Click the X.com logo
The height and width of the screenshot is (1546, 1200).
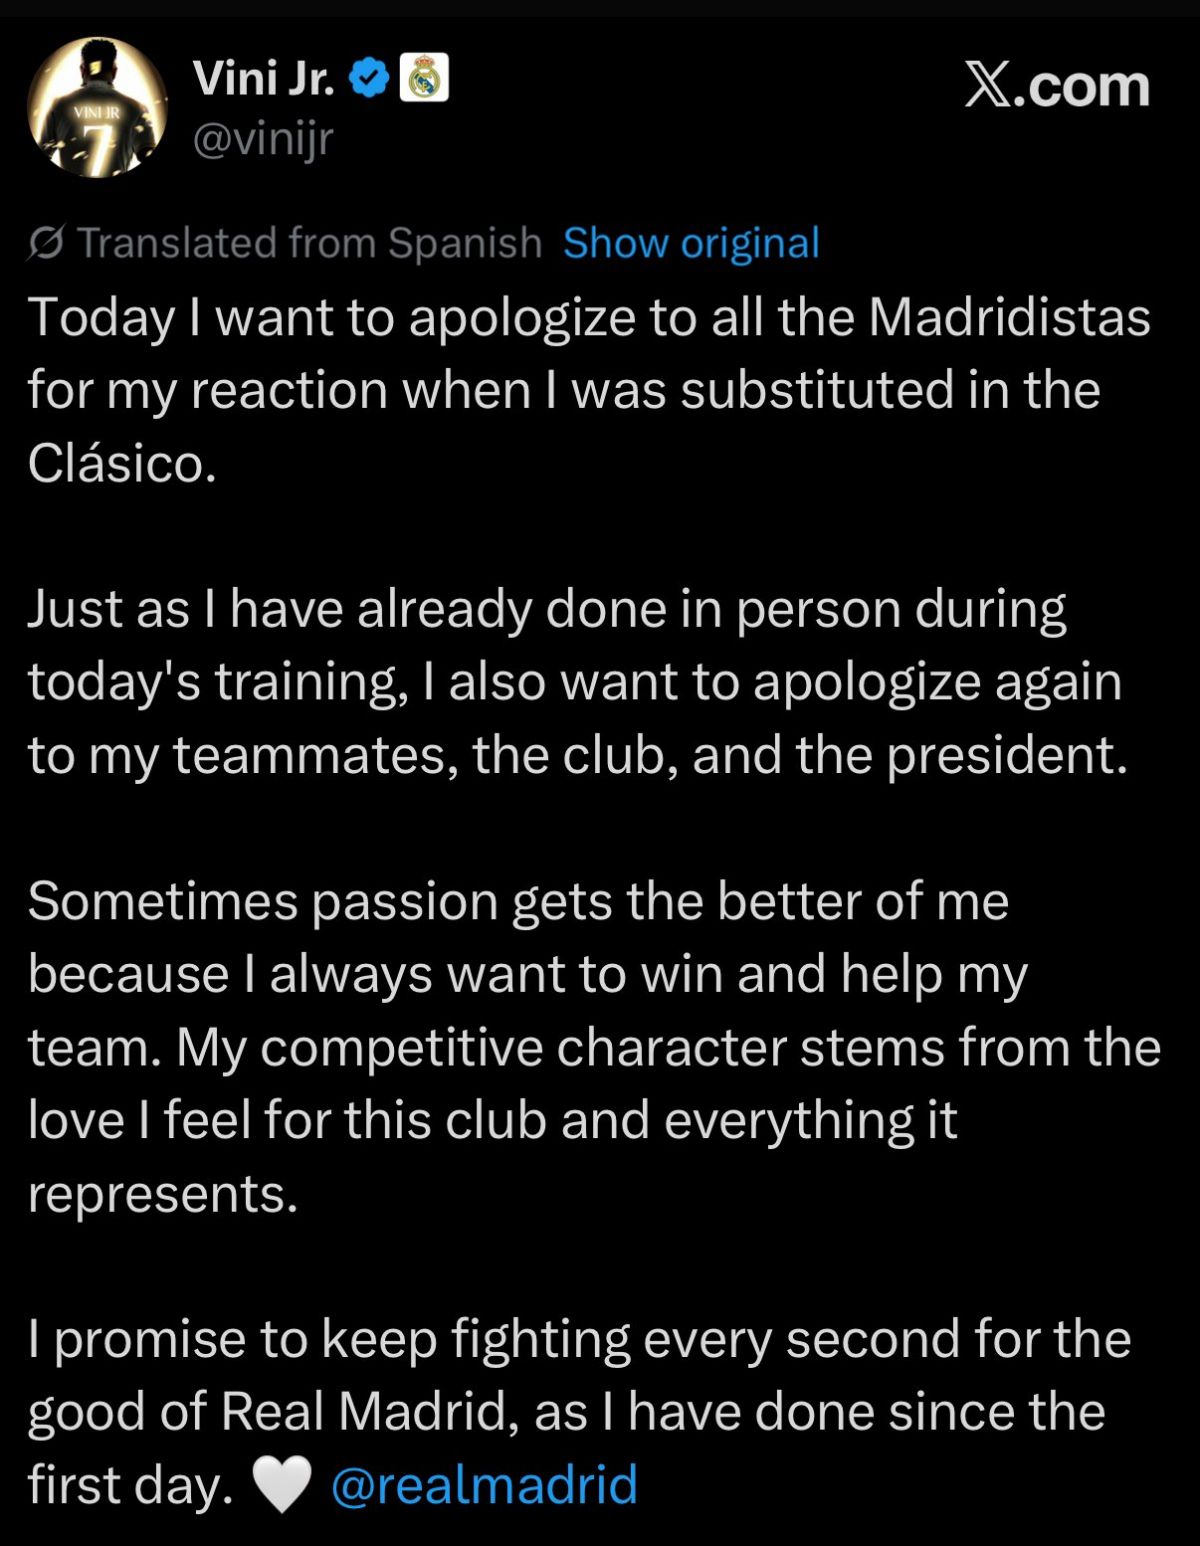[1057, 86]
